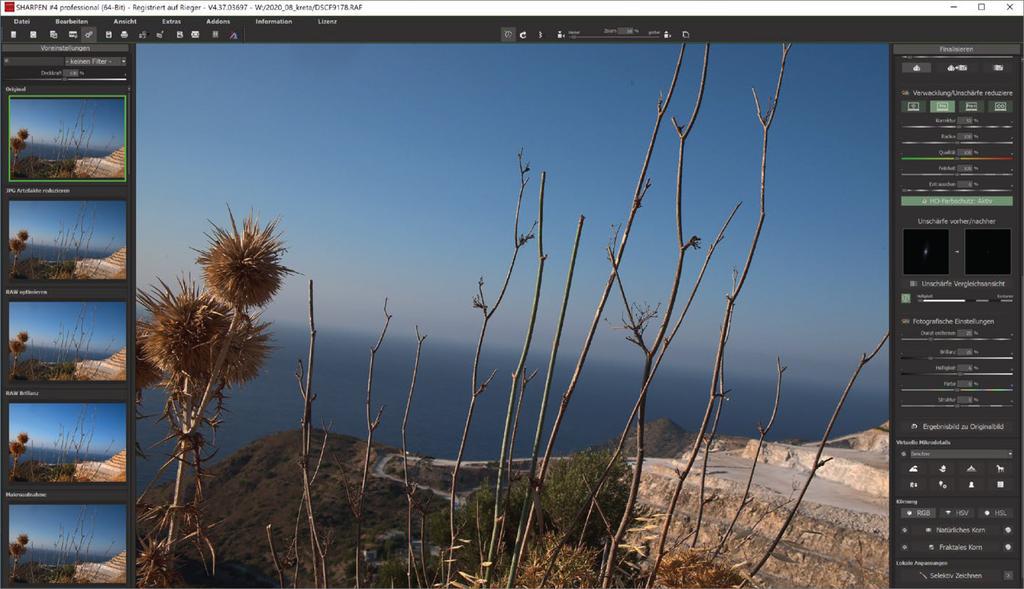Image resolution: width=1024 pixels, height=589 pixels.
Task: Choose the second microdetail icon in top row
Action: 942,468
